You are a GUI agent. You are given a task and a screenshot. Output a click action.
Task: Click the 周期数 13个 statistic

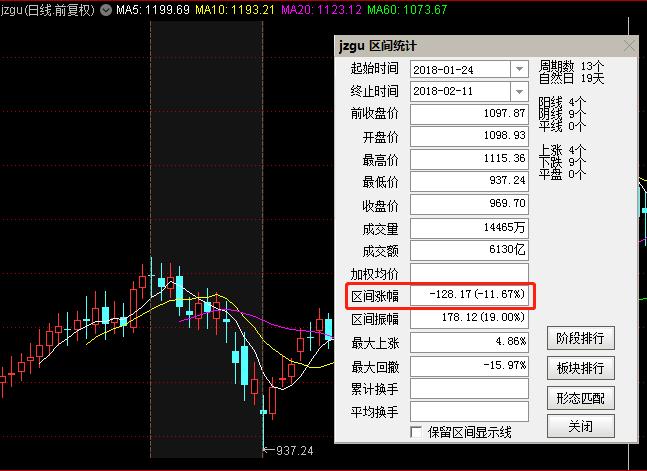(571, 66)
